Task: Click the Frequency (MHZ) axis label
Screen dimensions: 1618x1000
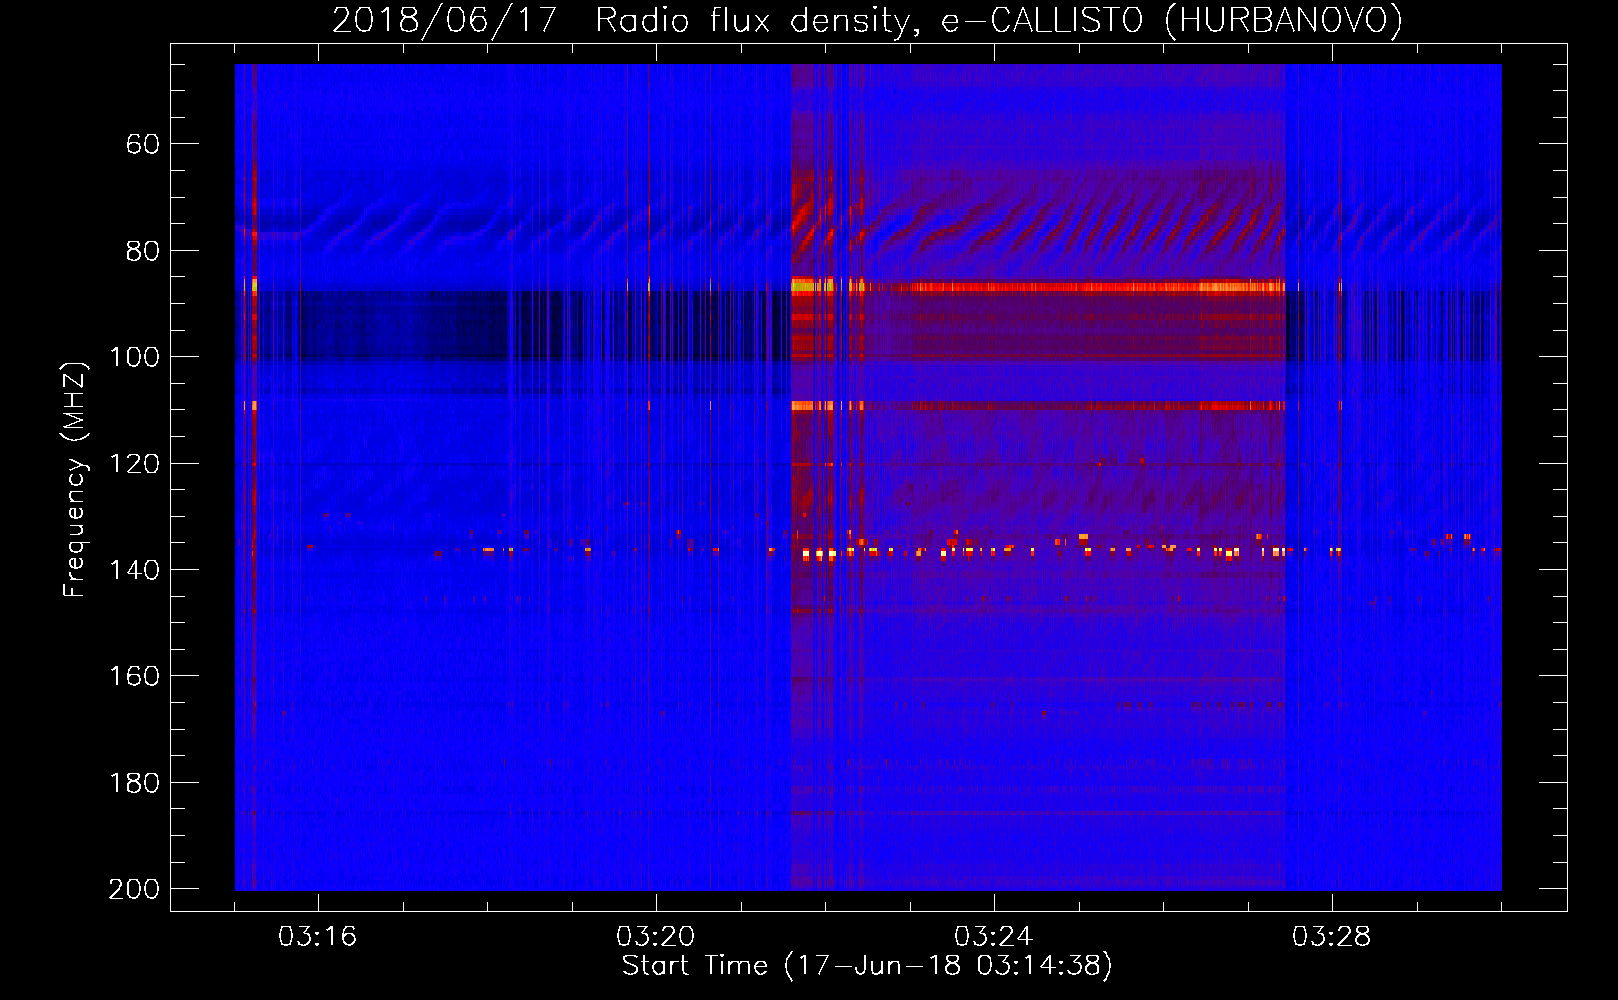Action: click(75, 479)
